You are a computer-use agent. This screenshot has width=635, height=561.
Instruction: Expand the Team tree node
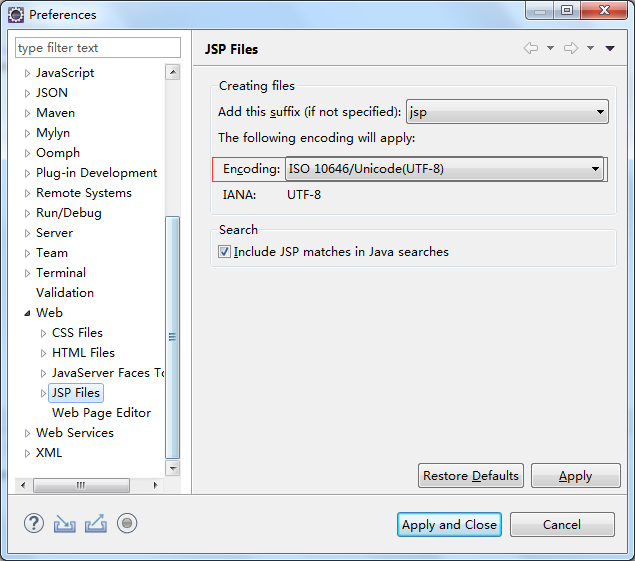pyautogui.click(x=27, y=253)
